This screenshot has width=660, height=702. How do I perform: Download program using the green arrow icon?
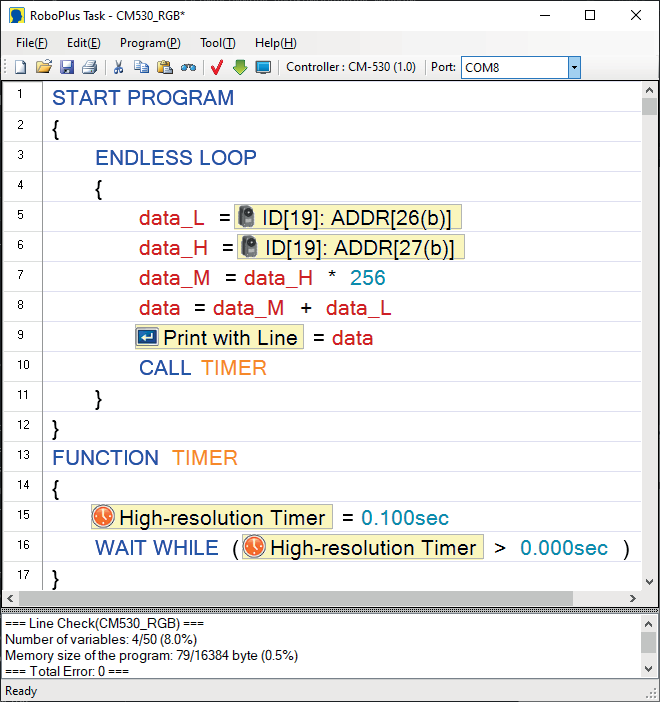click(x=240, y=68)
